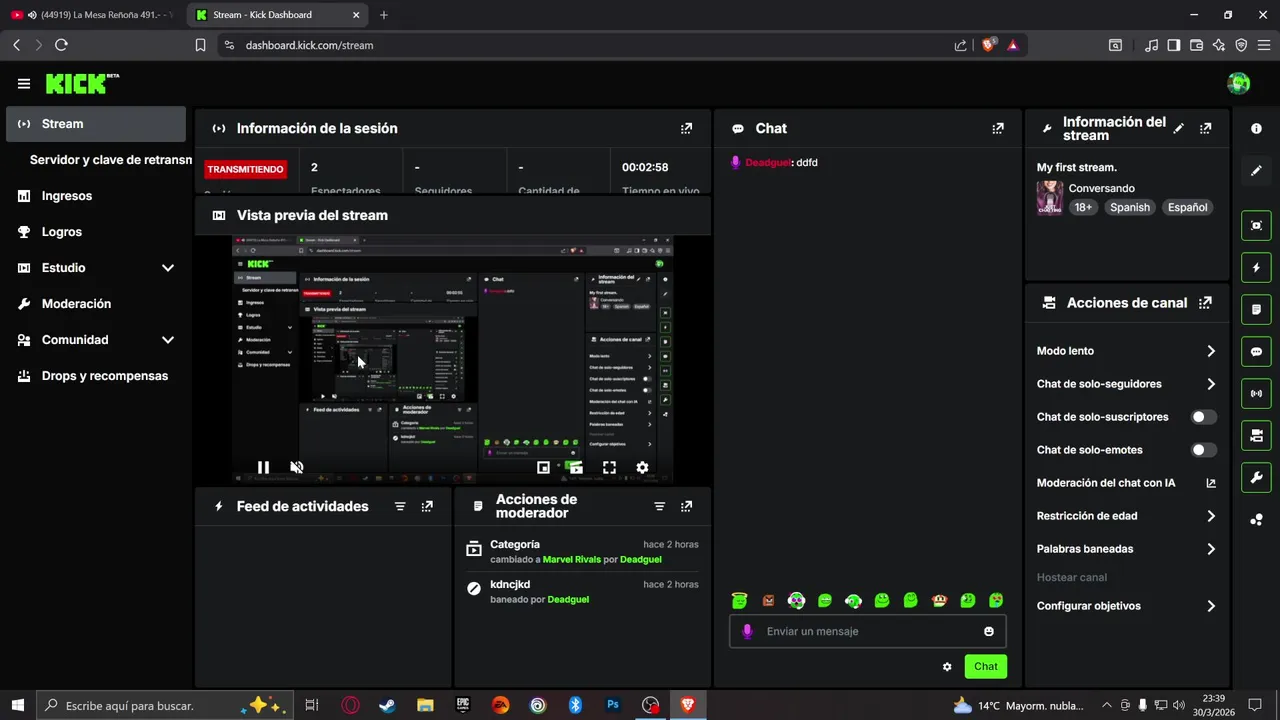The width and height of the screenshot is (1280, 720).
Task: Click the three-dots icon at the bottom of the right rail
Action: point(1256,520)
